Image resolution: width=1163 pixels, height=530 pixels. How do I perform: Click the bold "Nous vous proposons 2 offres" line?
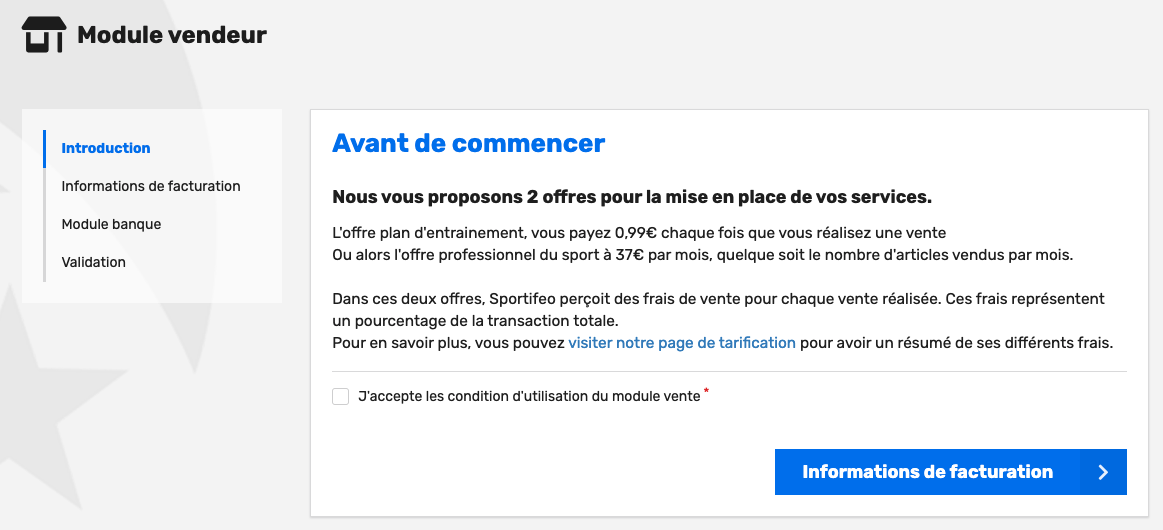(631, 198)
